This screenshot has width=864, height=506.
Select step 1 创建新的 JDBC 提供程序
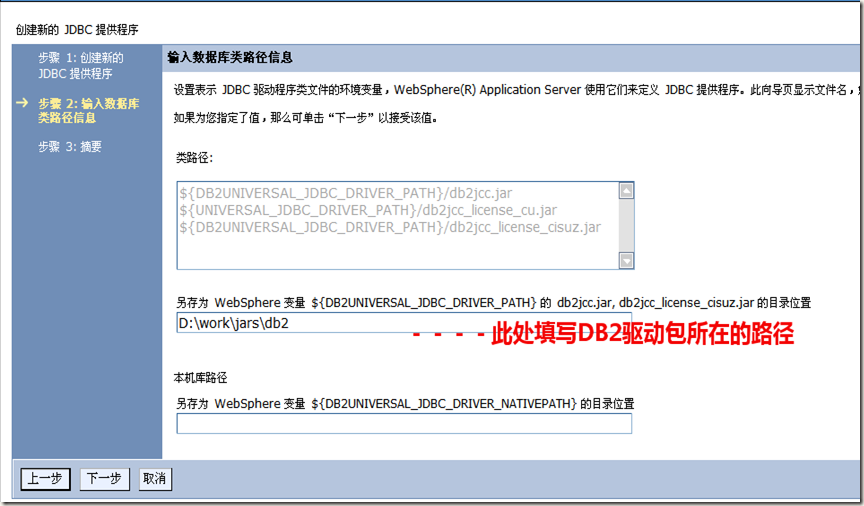tap(80, 66)
